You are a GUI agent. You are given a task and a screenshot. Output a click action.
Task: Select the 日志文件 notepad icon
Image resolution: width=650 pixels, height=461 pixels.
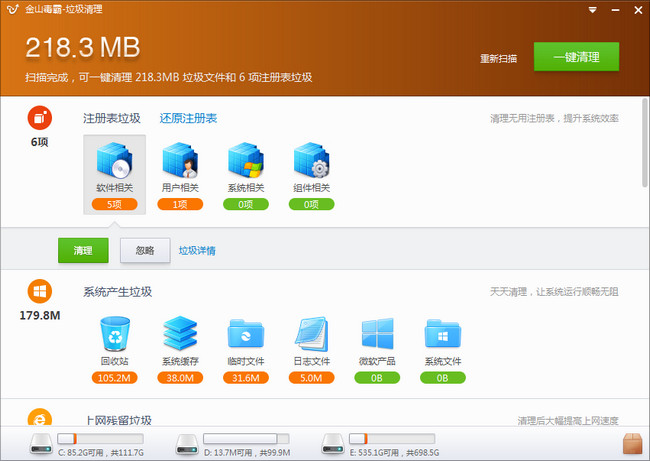[311, 334]
